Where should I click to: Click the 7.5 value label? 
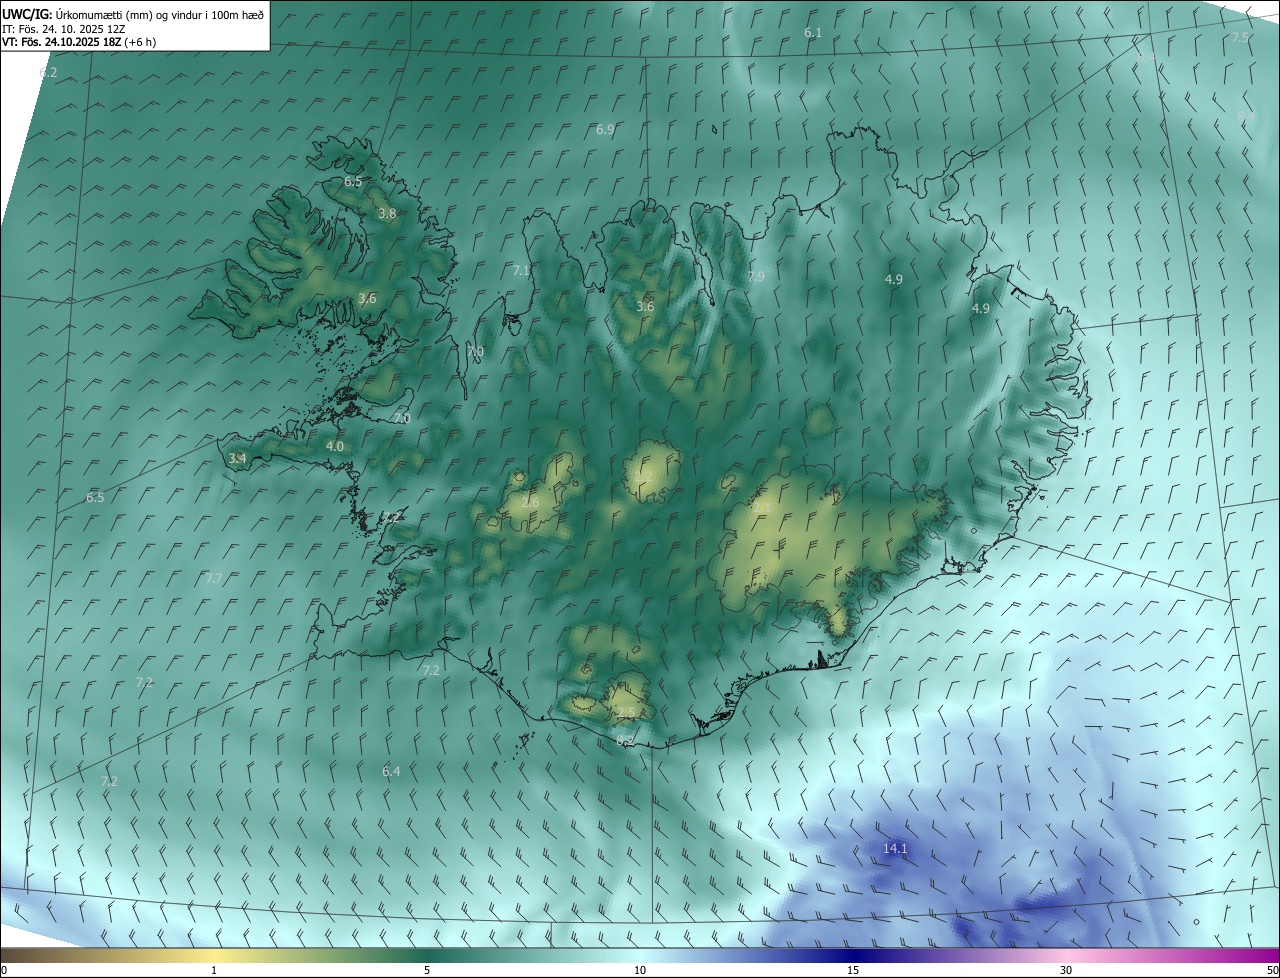[x=1240, y=38]
